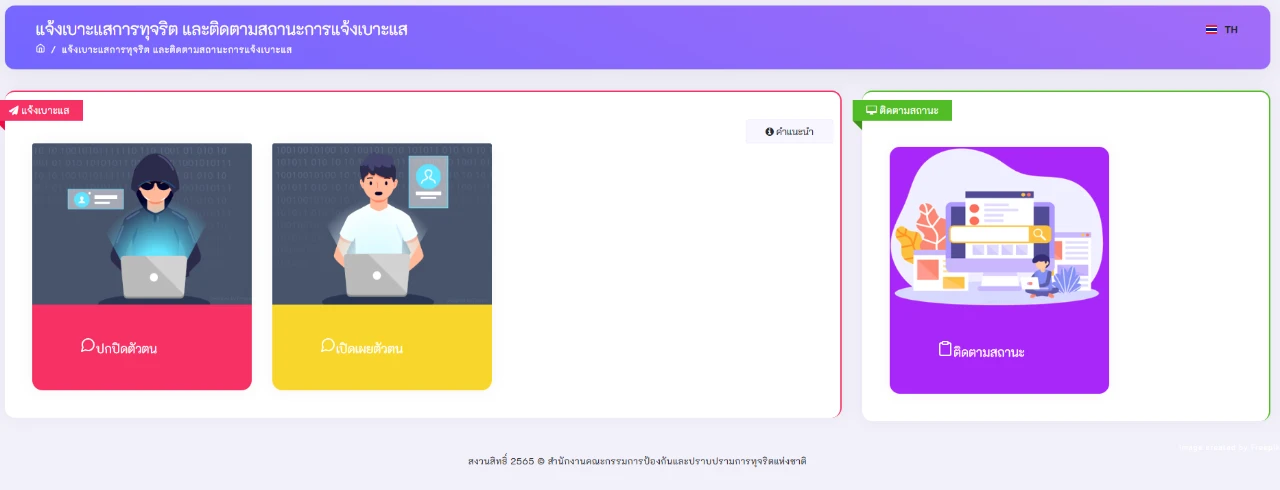
Task: Select the red แจ้งเบาะแส ribbon tab
Action: click(x=45, y=110)
